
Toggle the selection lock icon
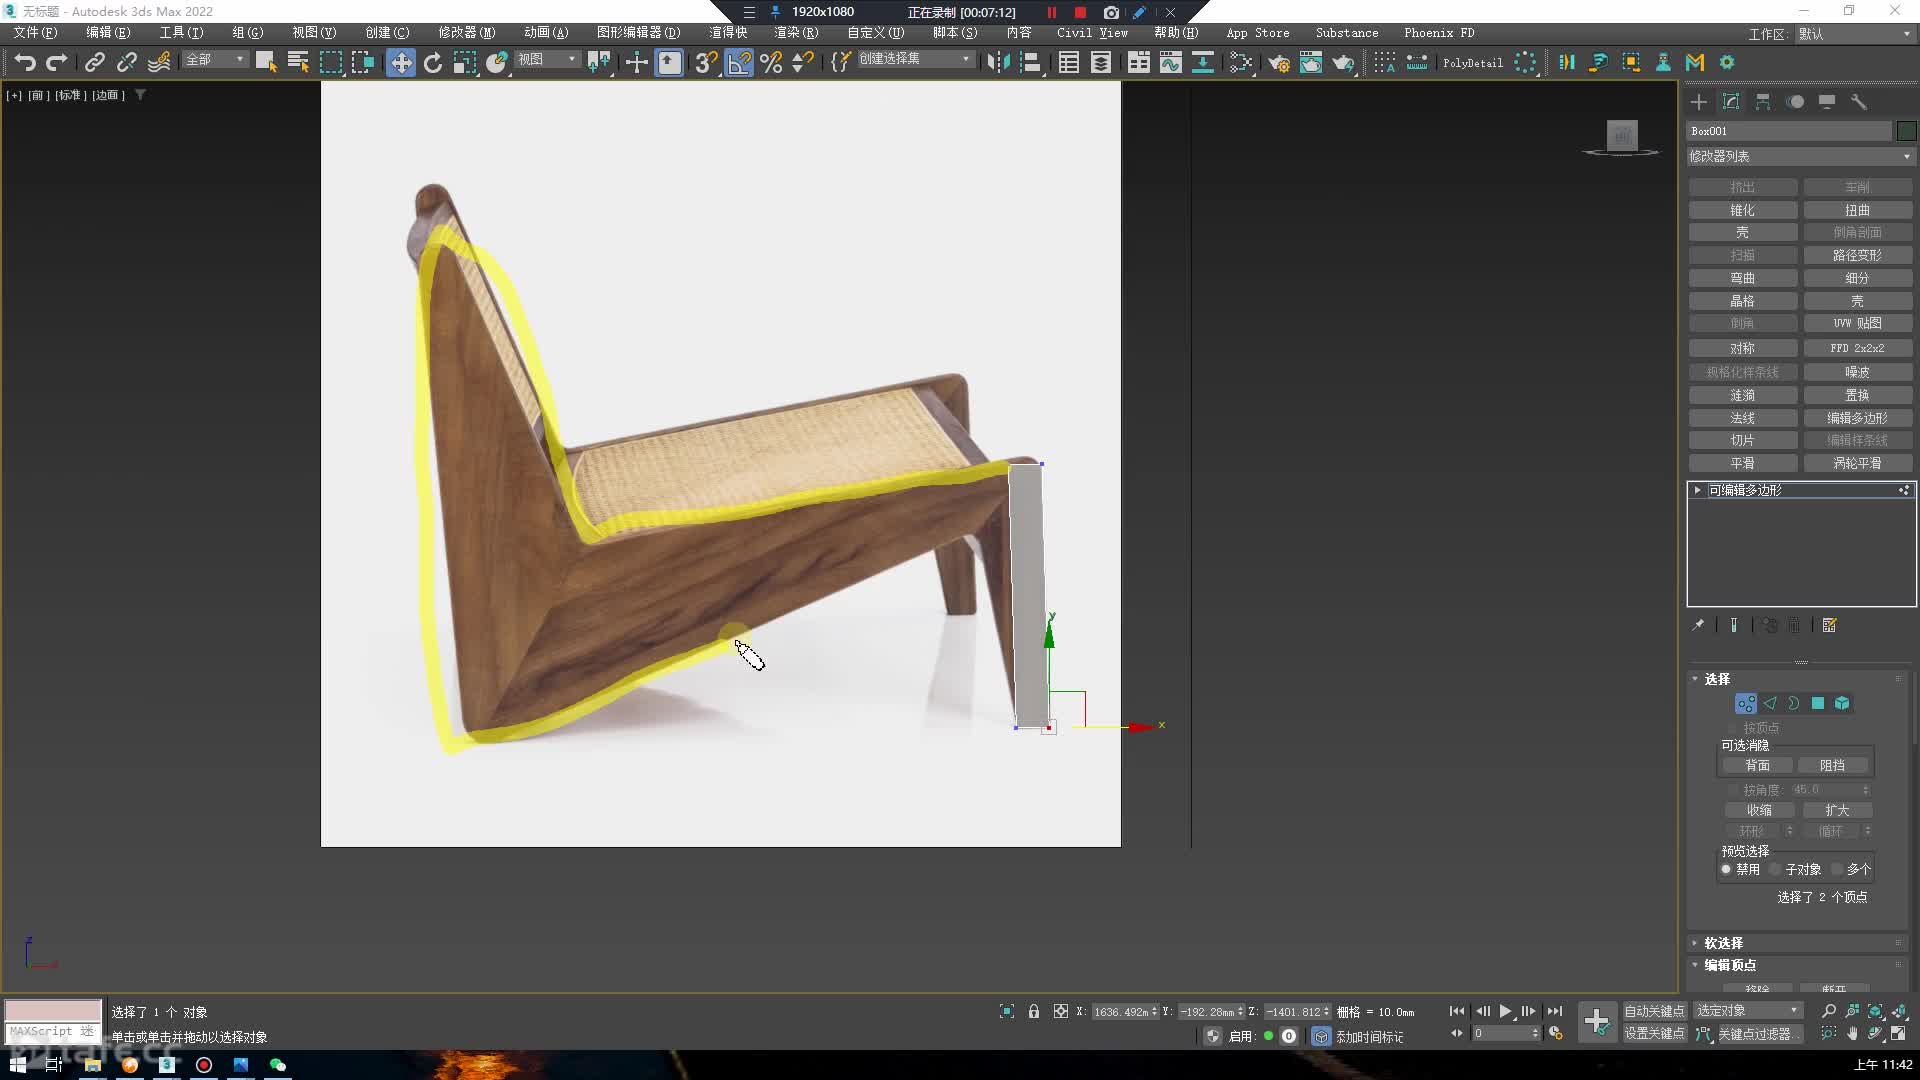pos(1034,1011)
